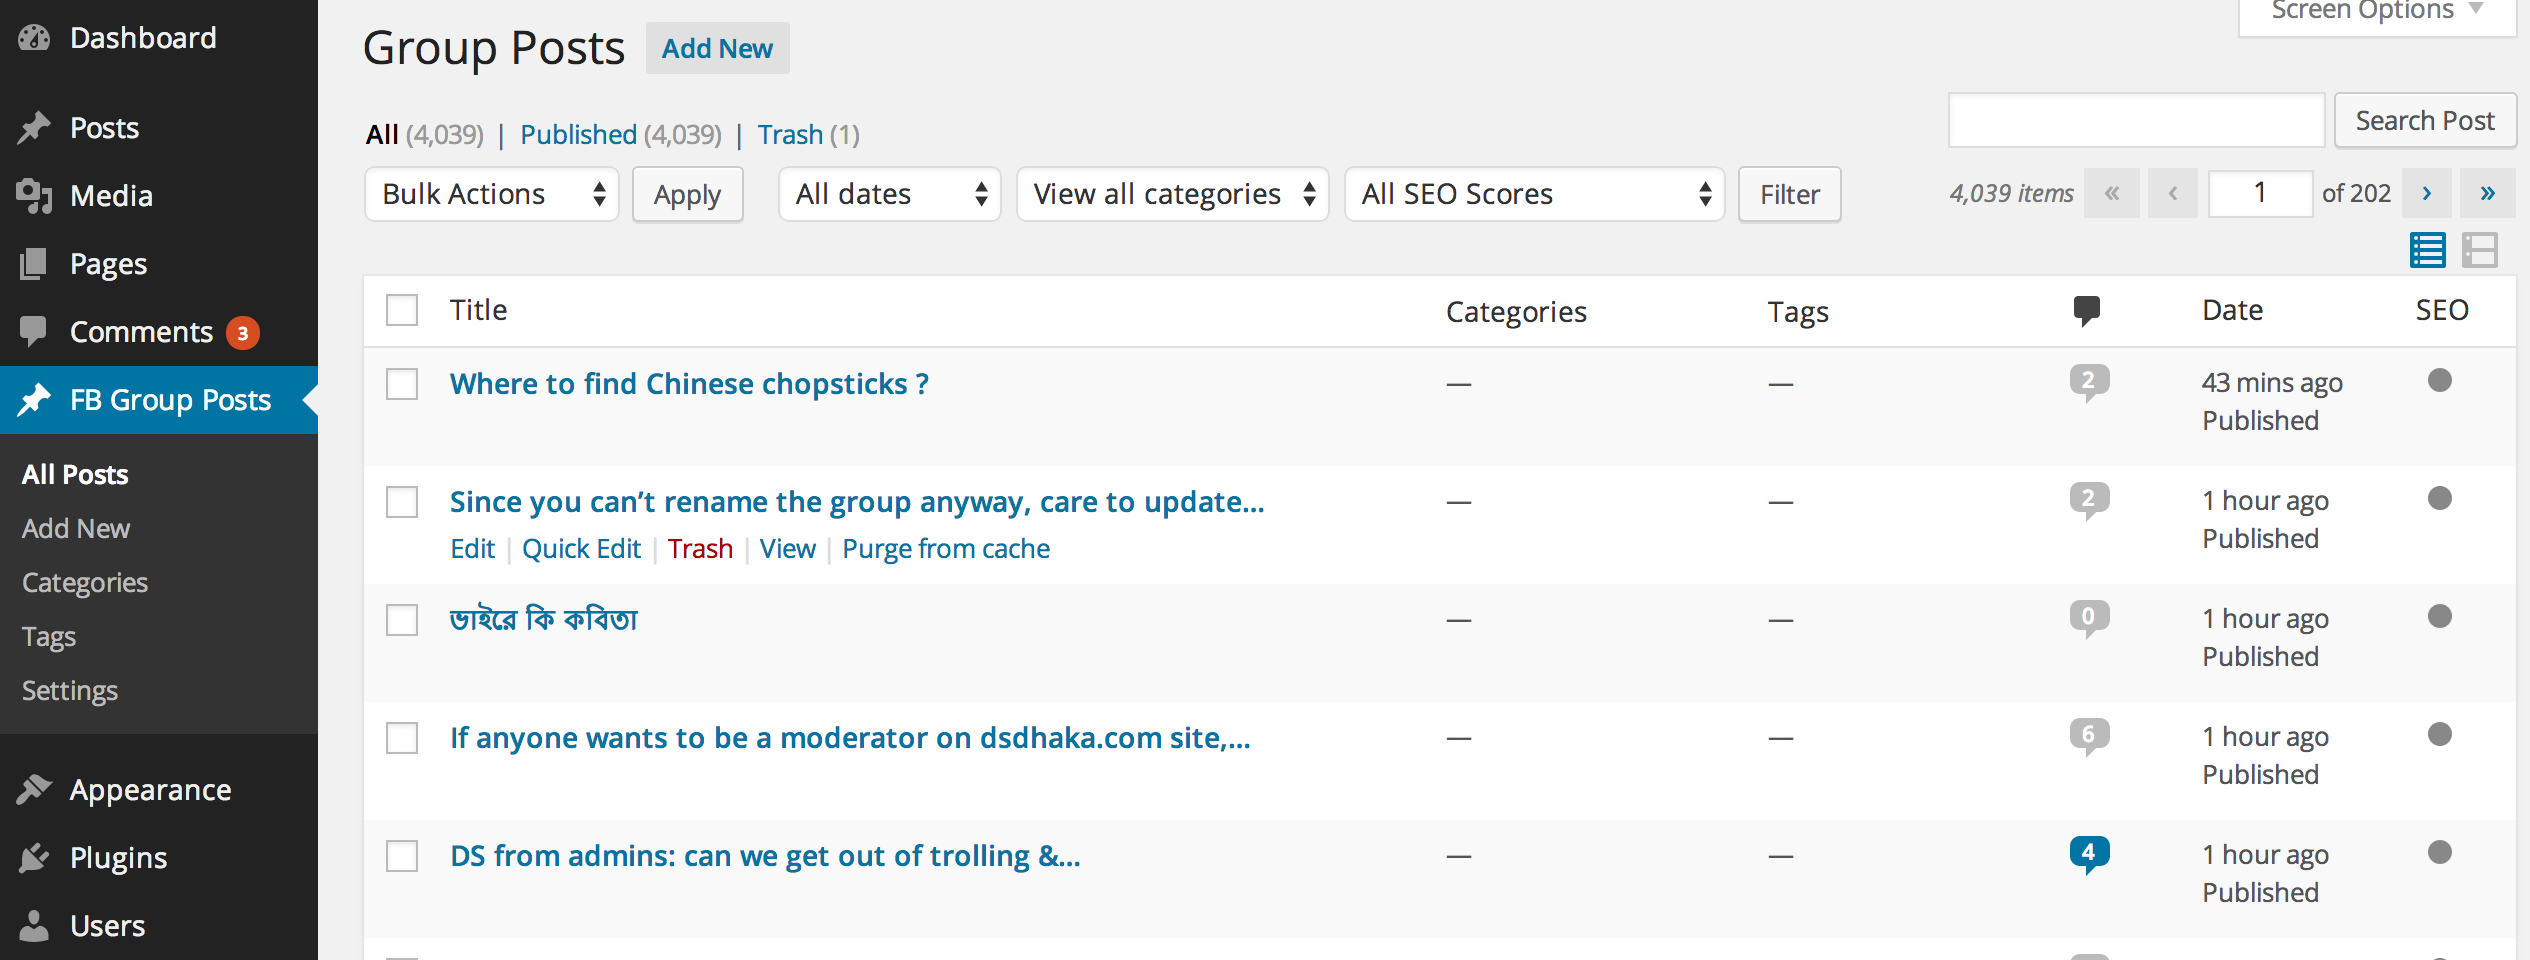Open the Bulk Actions dropdown
This screenshot has height=960, width=2530.
tap(491, 194)
